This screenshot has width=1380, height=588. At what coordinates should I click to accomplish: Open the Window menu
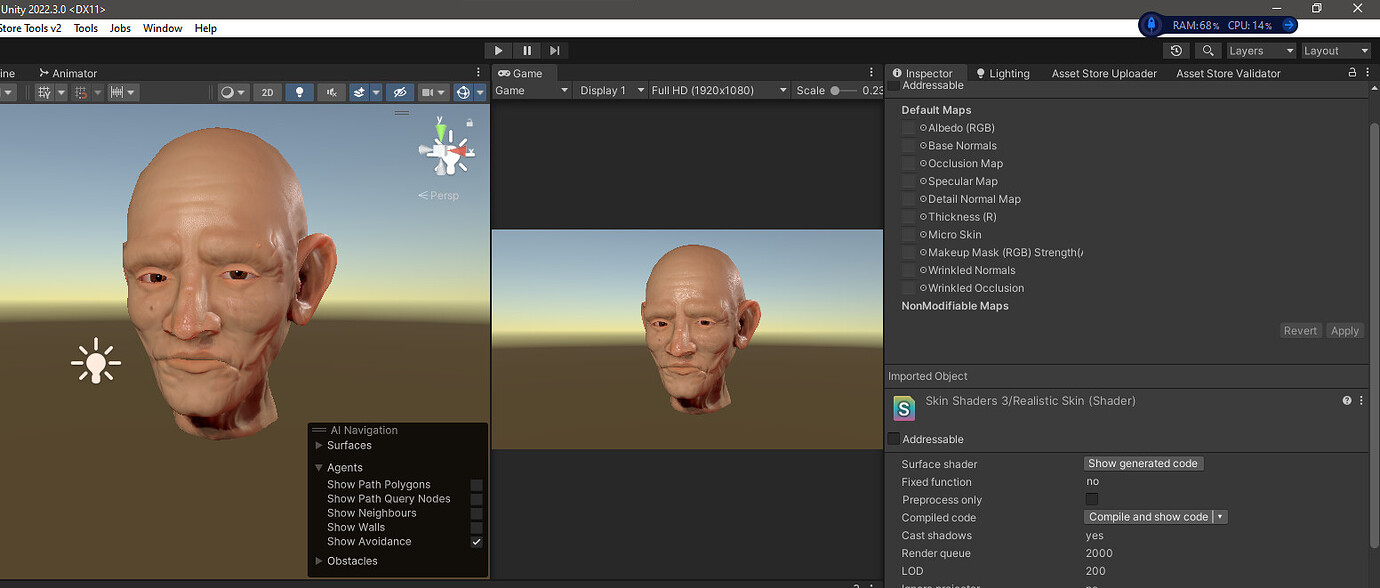162,27
